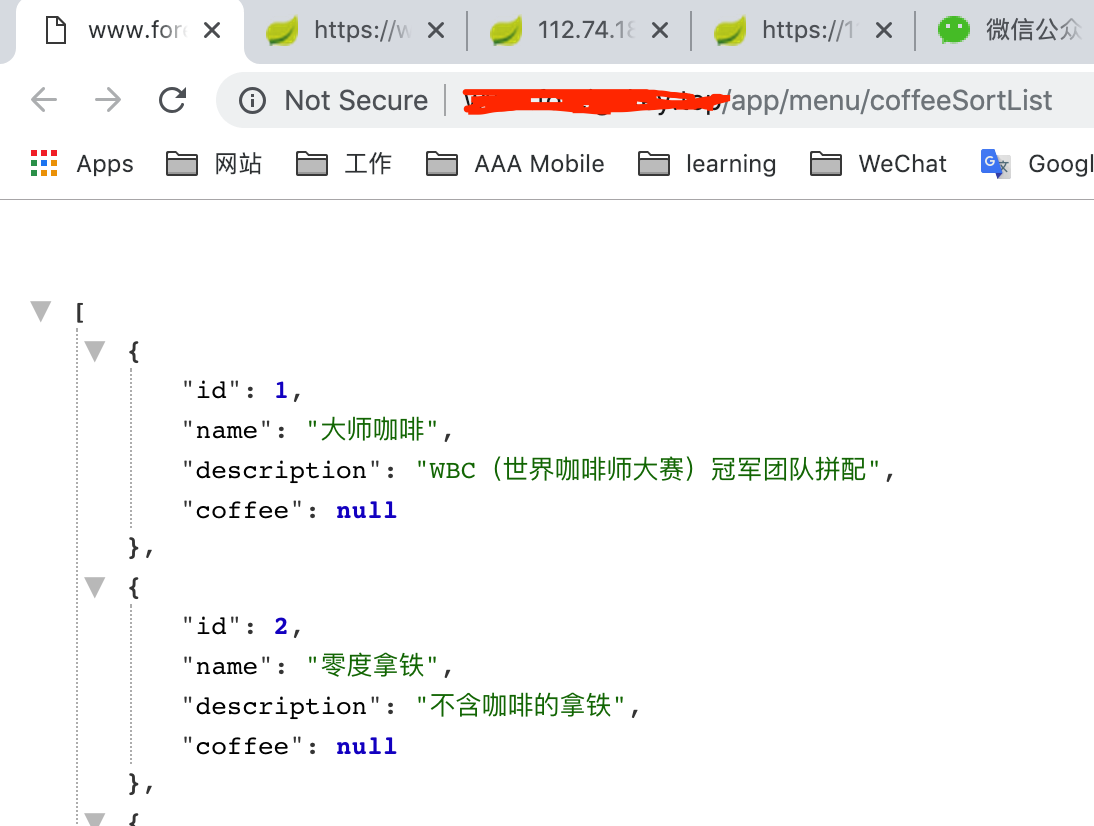Screen dimensions: 1094x826
Task: Select the name value 零度拿铁
Action: [373, 666]
